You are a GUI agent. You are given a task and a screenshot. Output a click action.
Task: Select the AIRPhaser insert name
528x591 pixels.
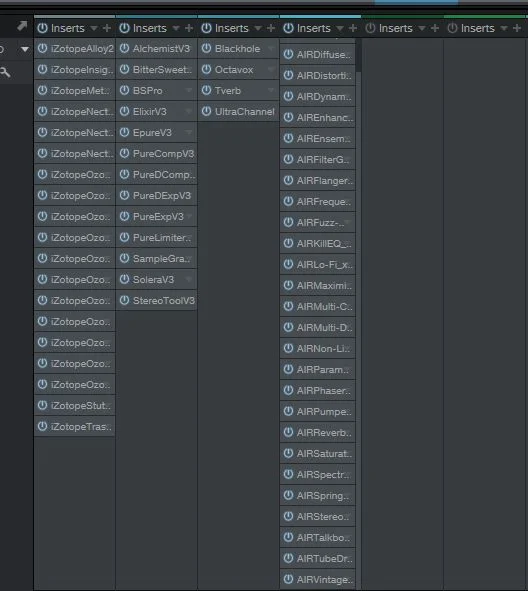pyautogui.click(x=324, y=391)
